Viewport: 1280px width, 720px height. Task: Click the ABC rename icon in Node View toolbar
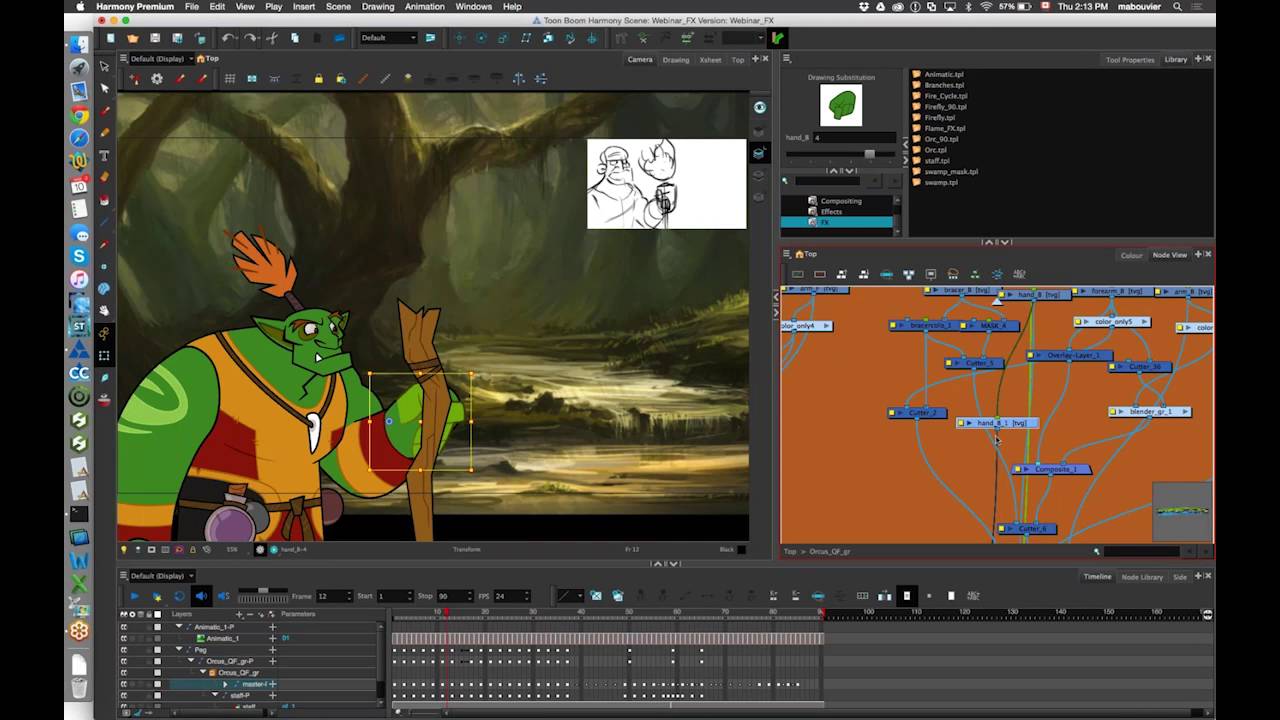click(1019, 274)
